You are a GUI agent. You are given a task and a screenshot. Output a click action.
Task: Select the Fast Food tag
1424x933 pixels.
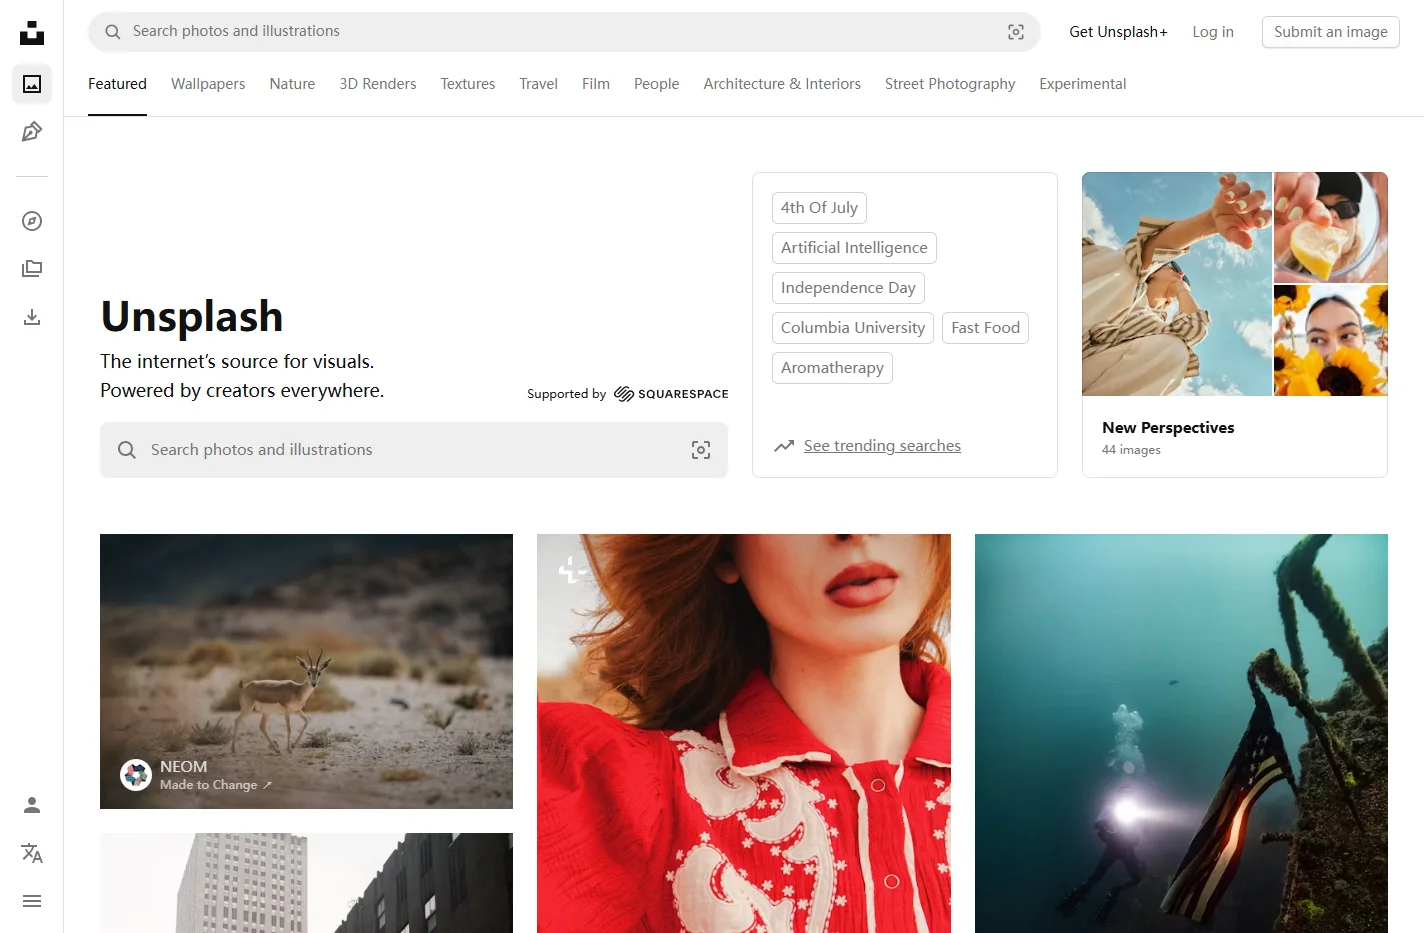tap(985, 328)
